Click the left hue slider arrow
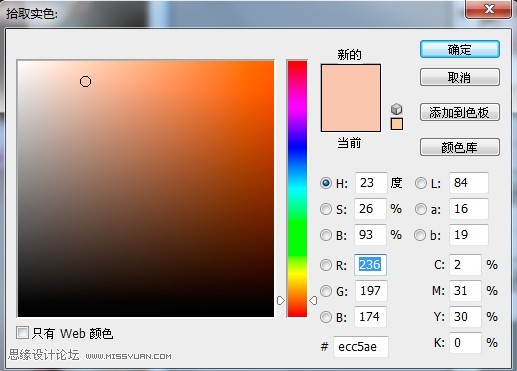517x371 pixels. 281,301
